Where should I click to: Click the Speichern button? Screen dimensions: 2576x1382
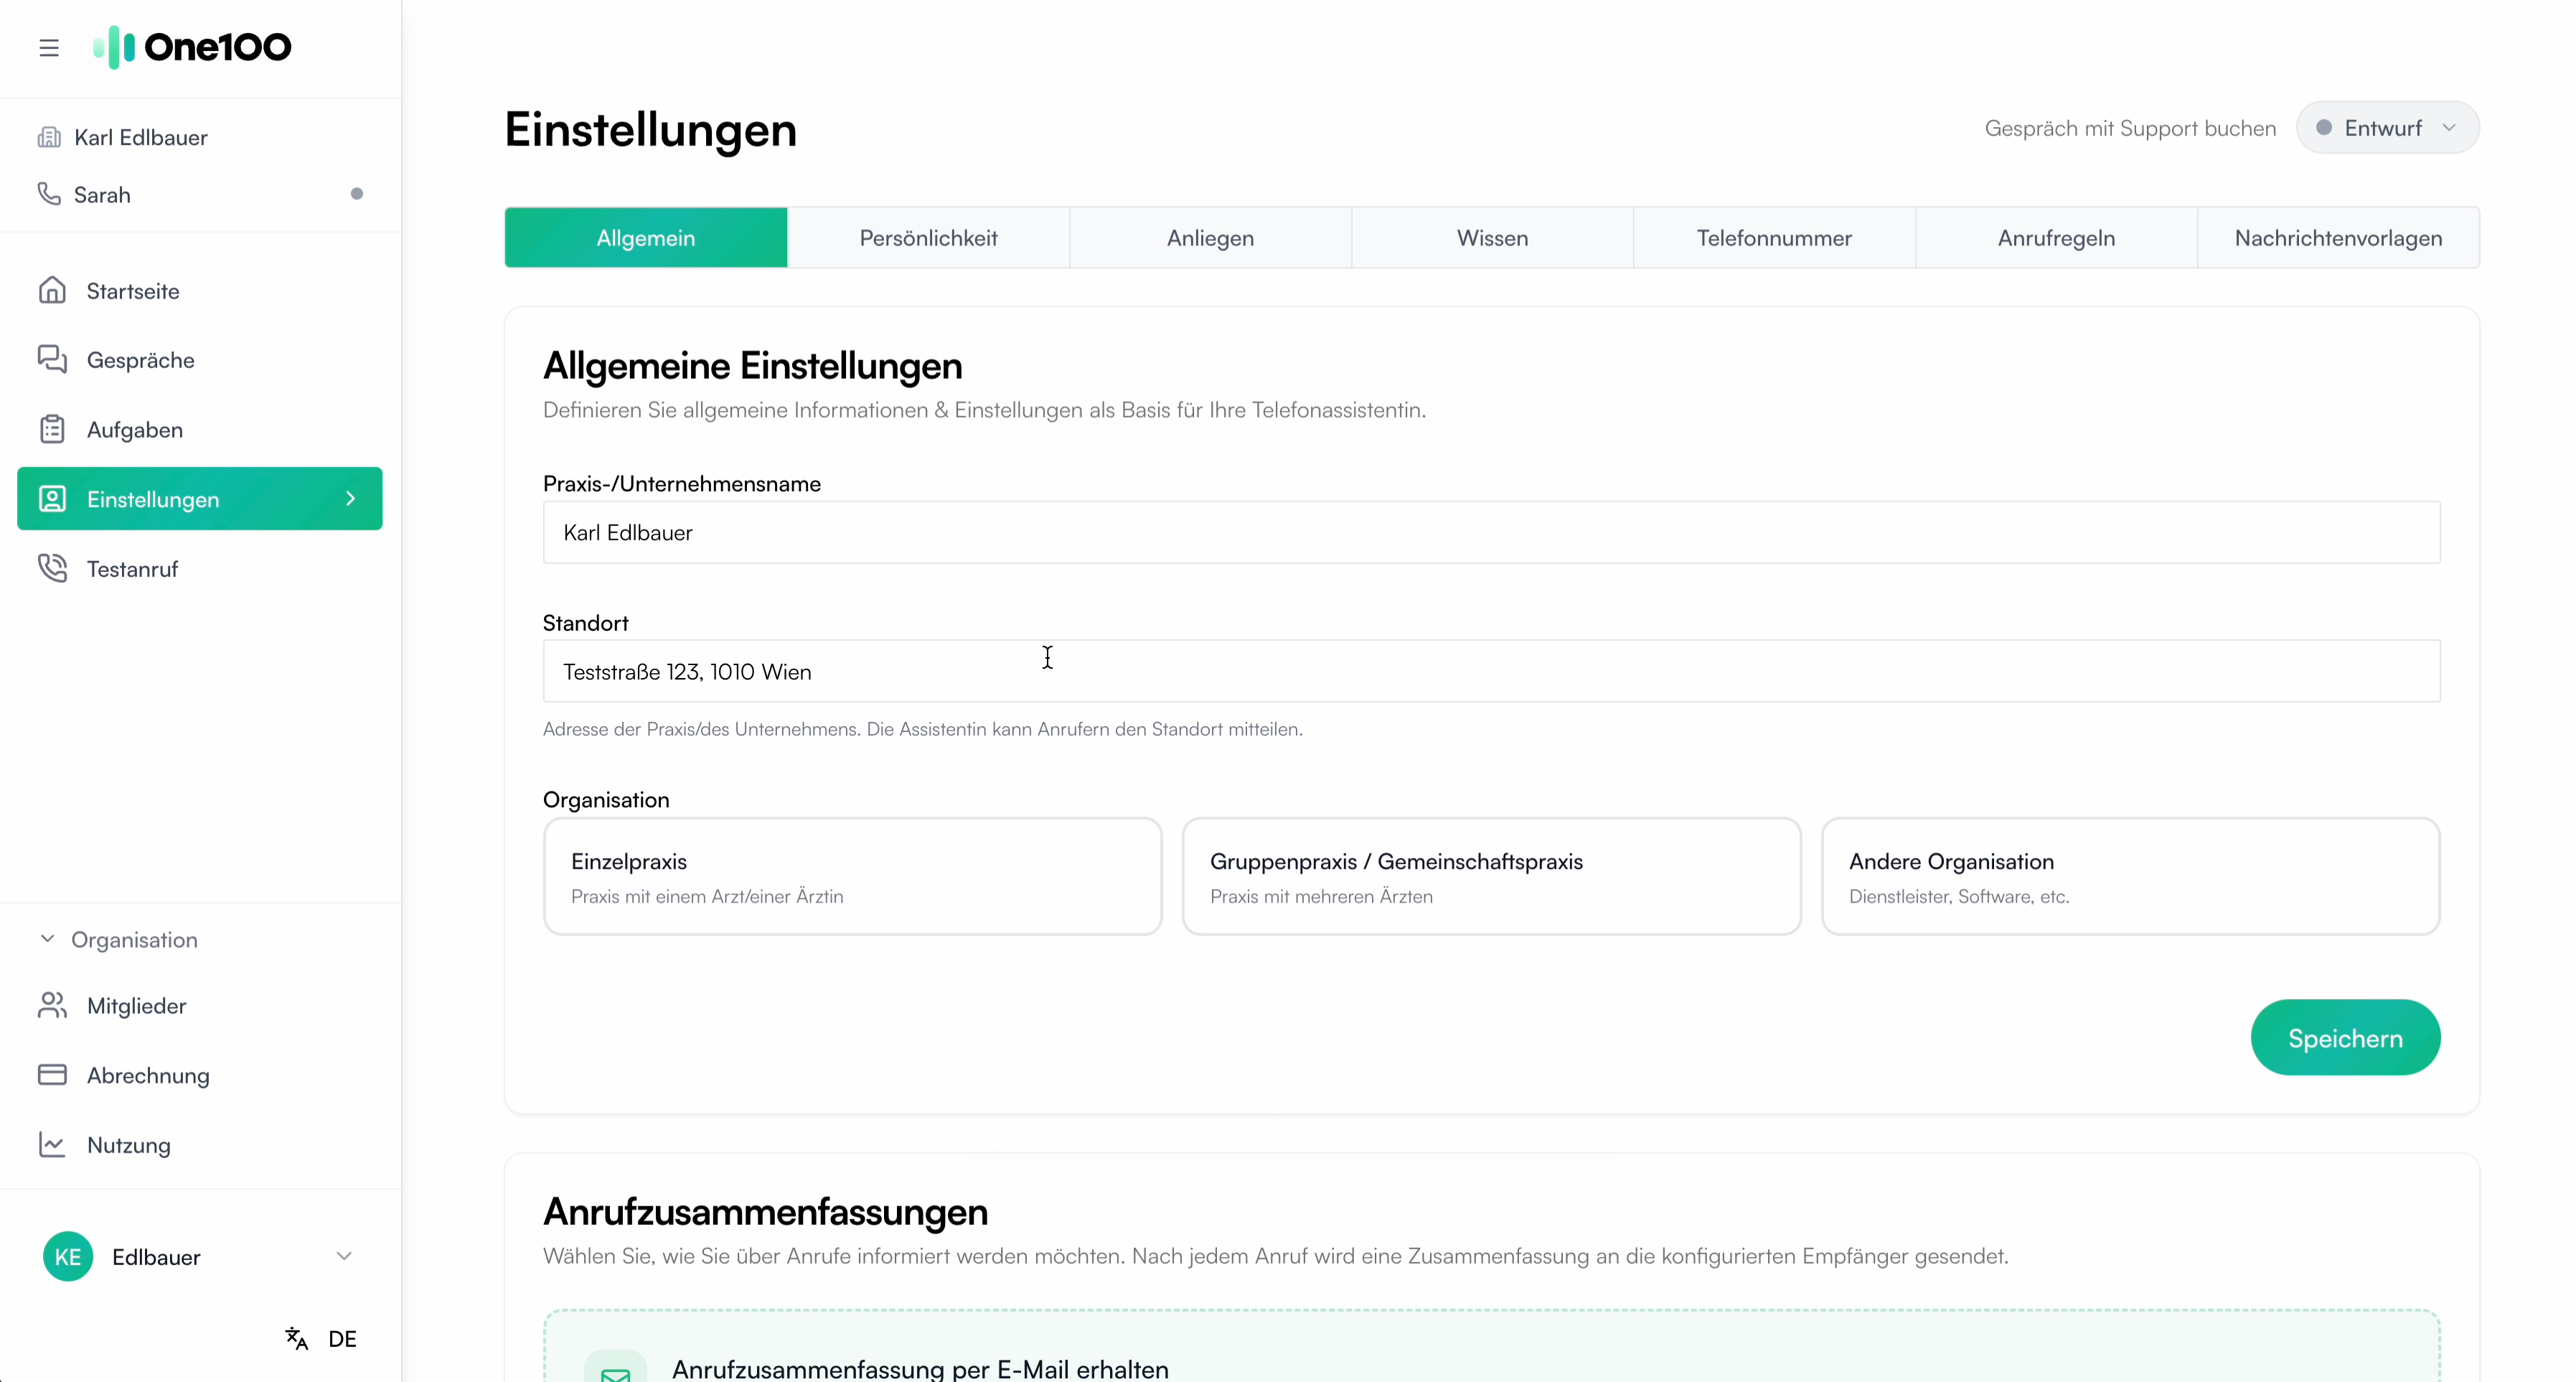(x=2345, y=1037)
